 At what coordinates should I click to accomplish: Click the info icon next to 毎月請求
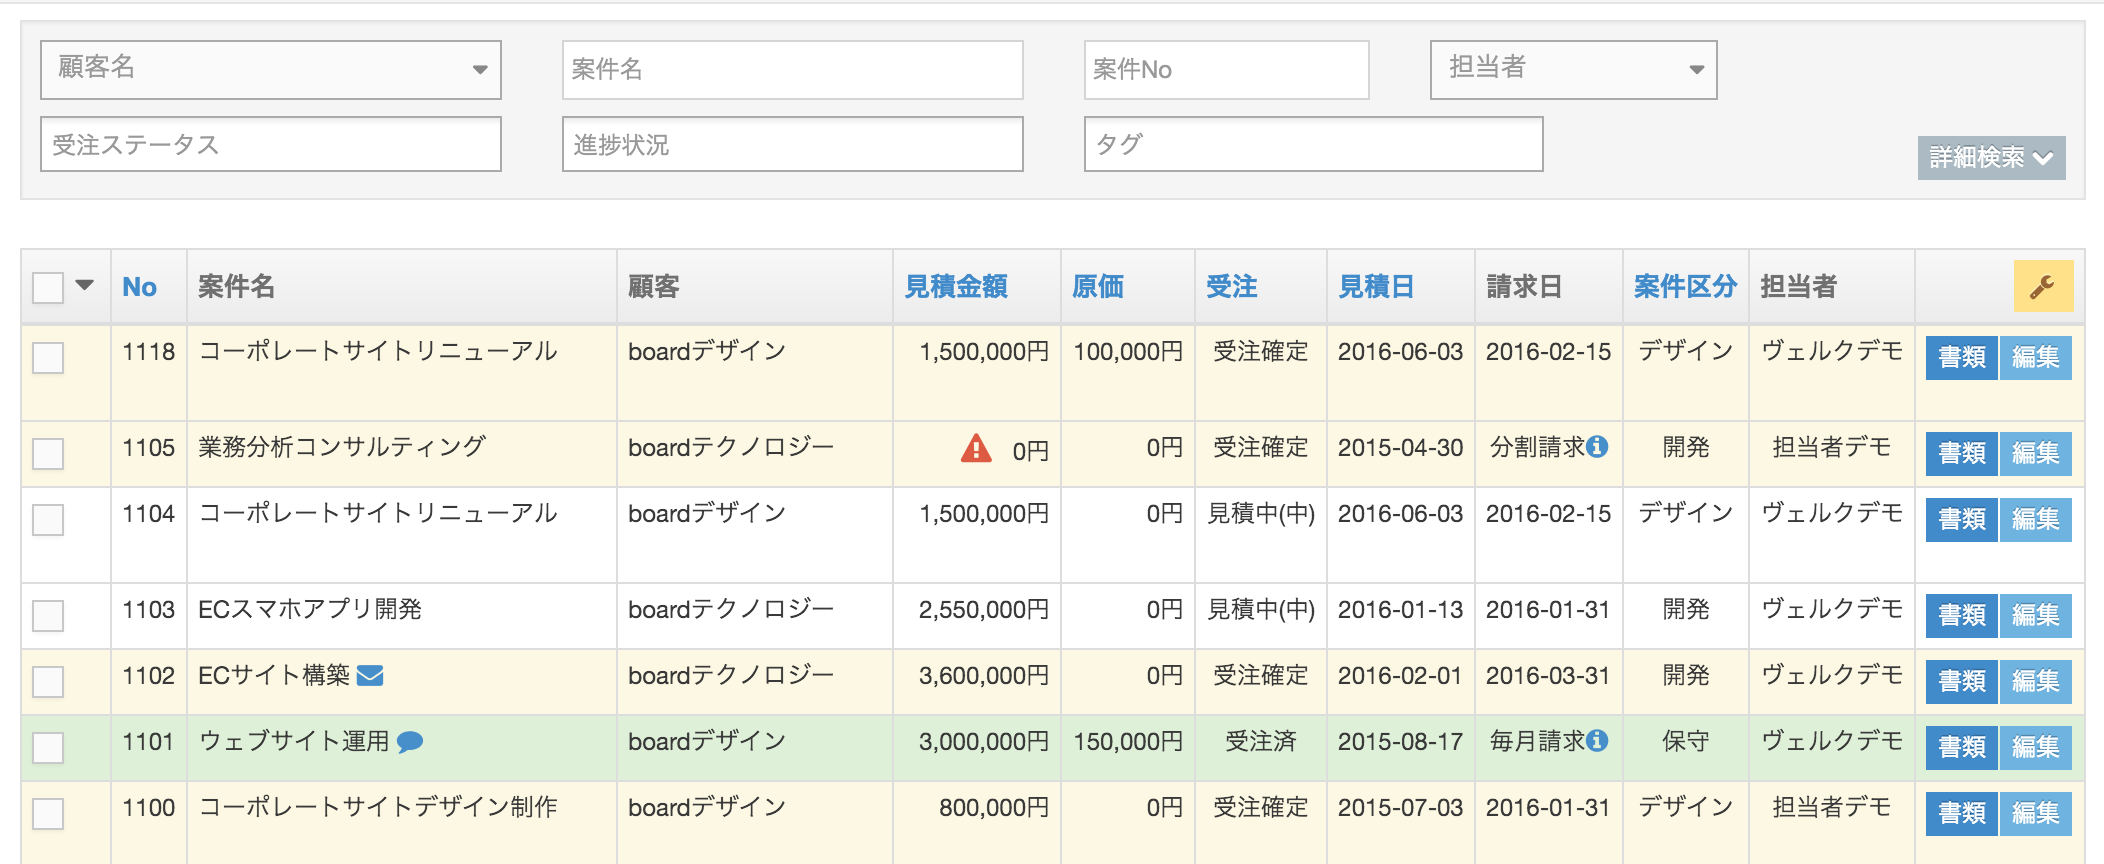pos(1598,741)
